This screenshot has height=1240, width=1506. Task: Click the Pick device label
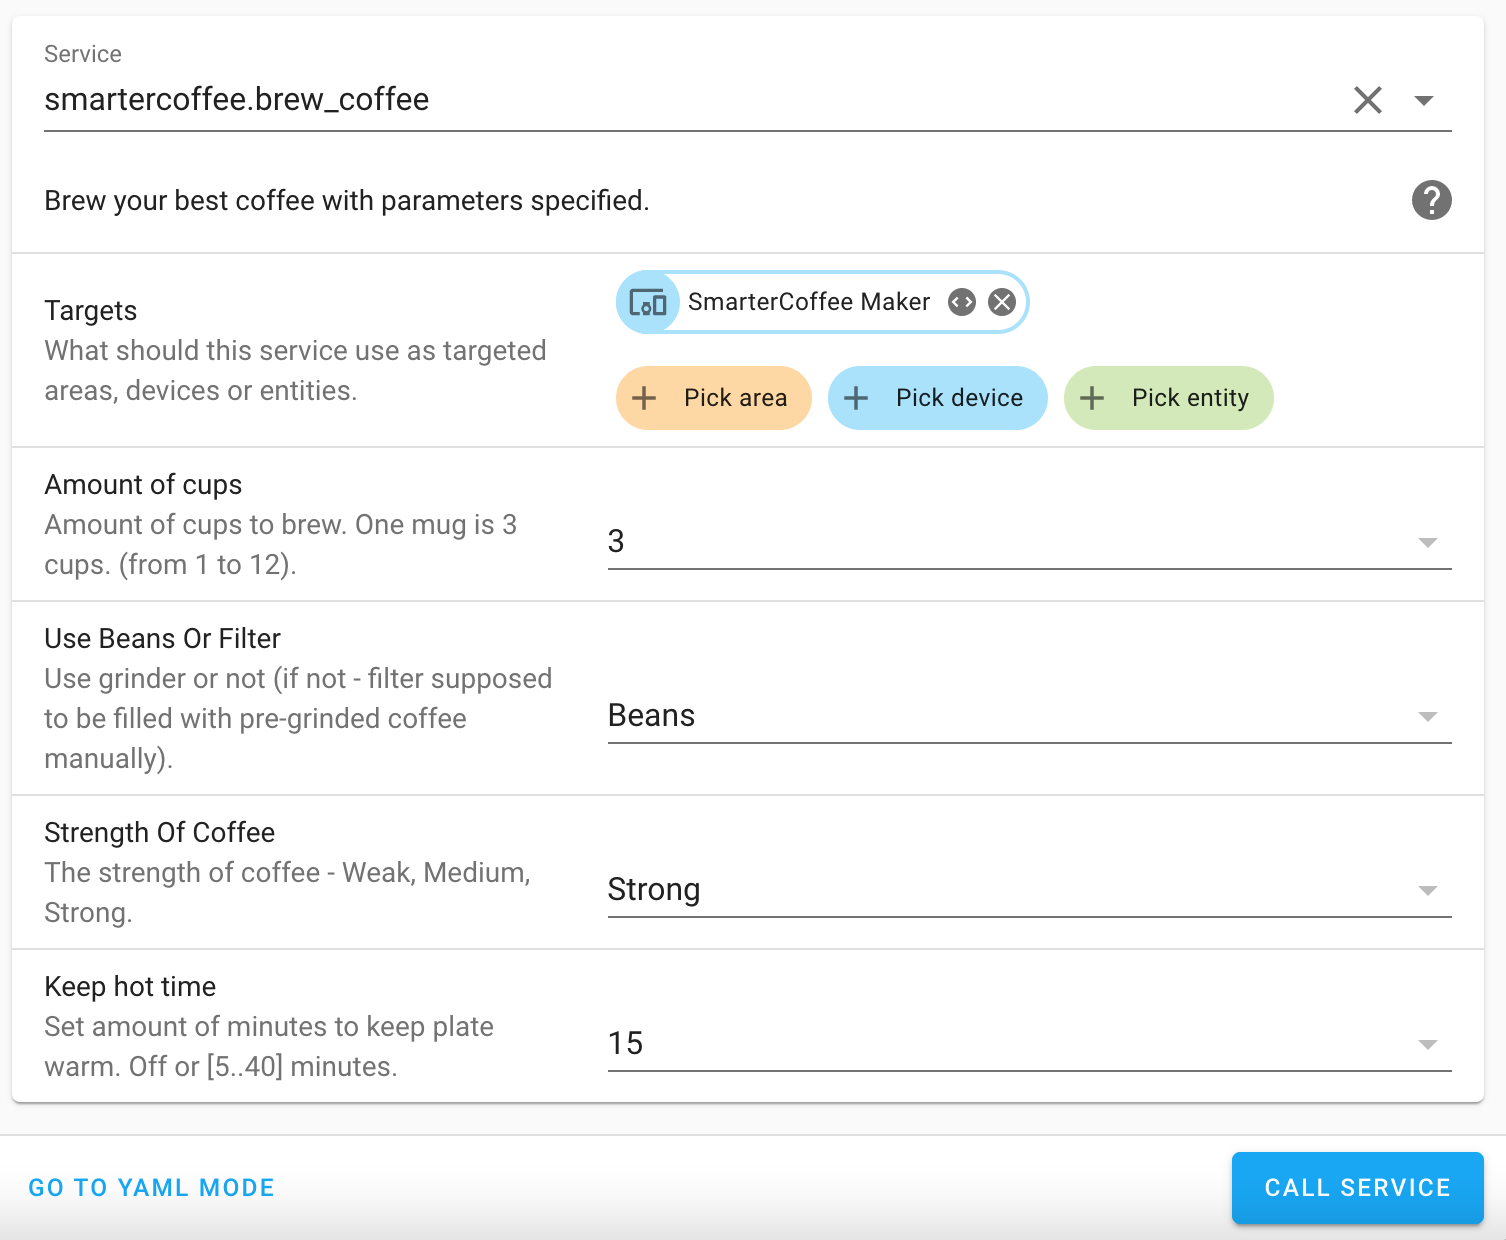pyautogui.click(x=959, y=398)
